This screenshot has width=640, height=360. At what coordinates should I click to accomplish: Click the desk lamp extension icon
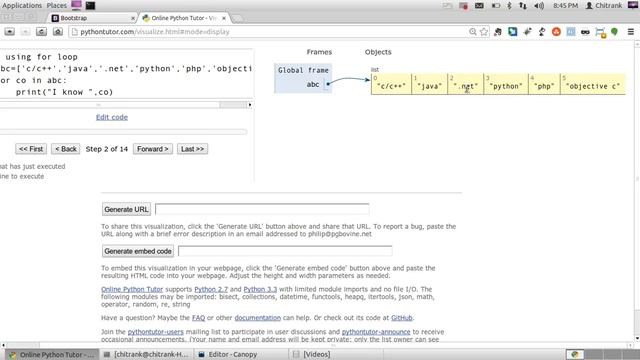[542, 31]
